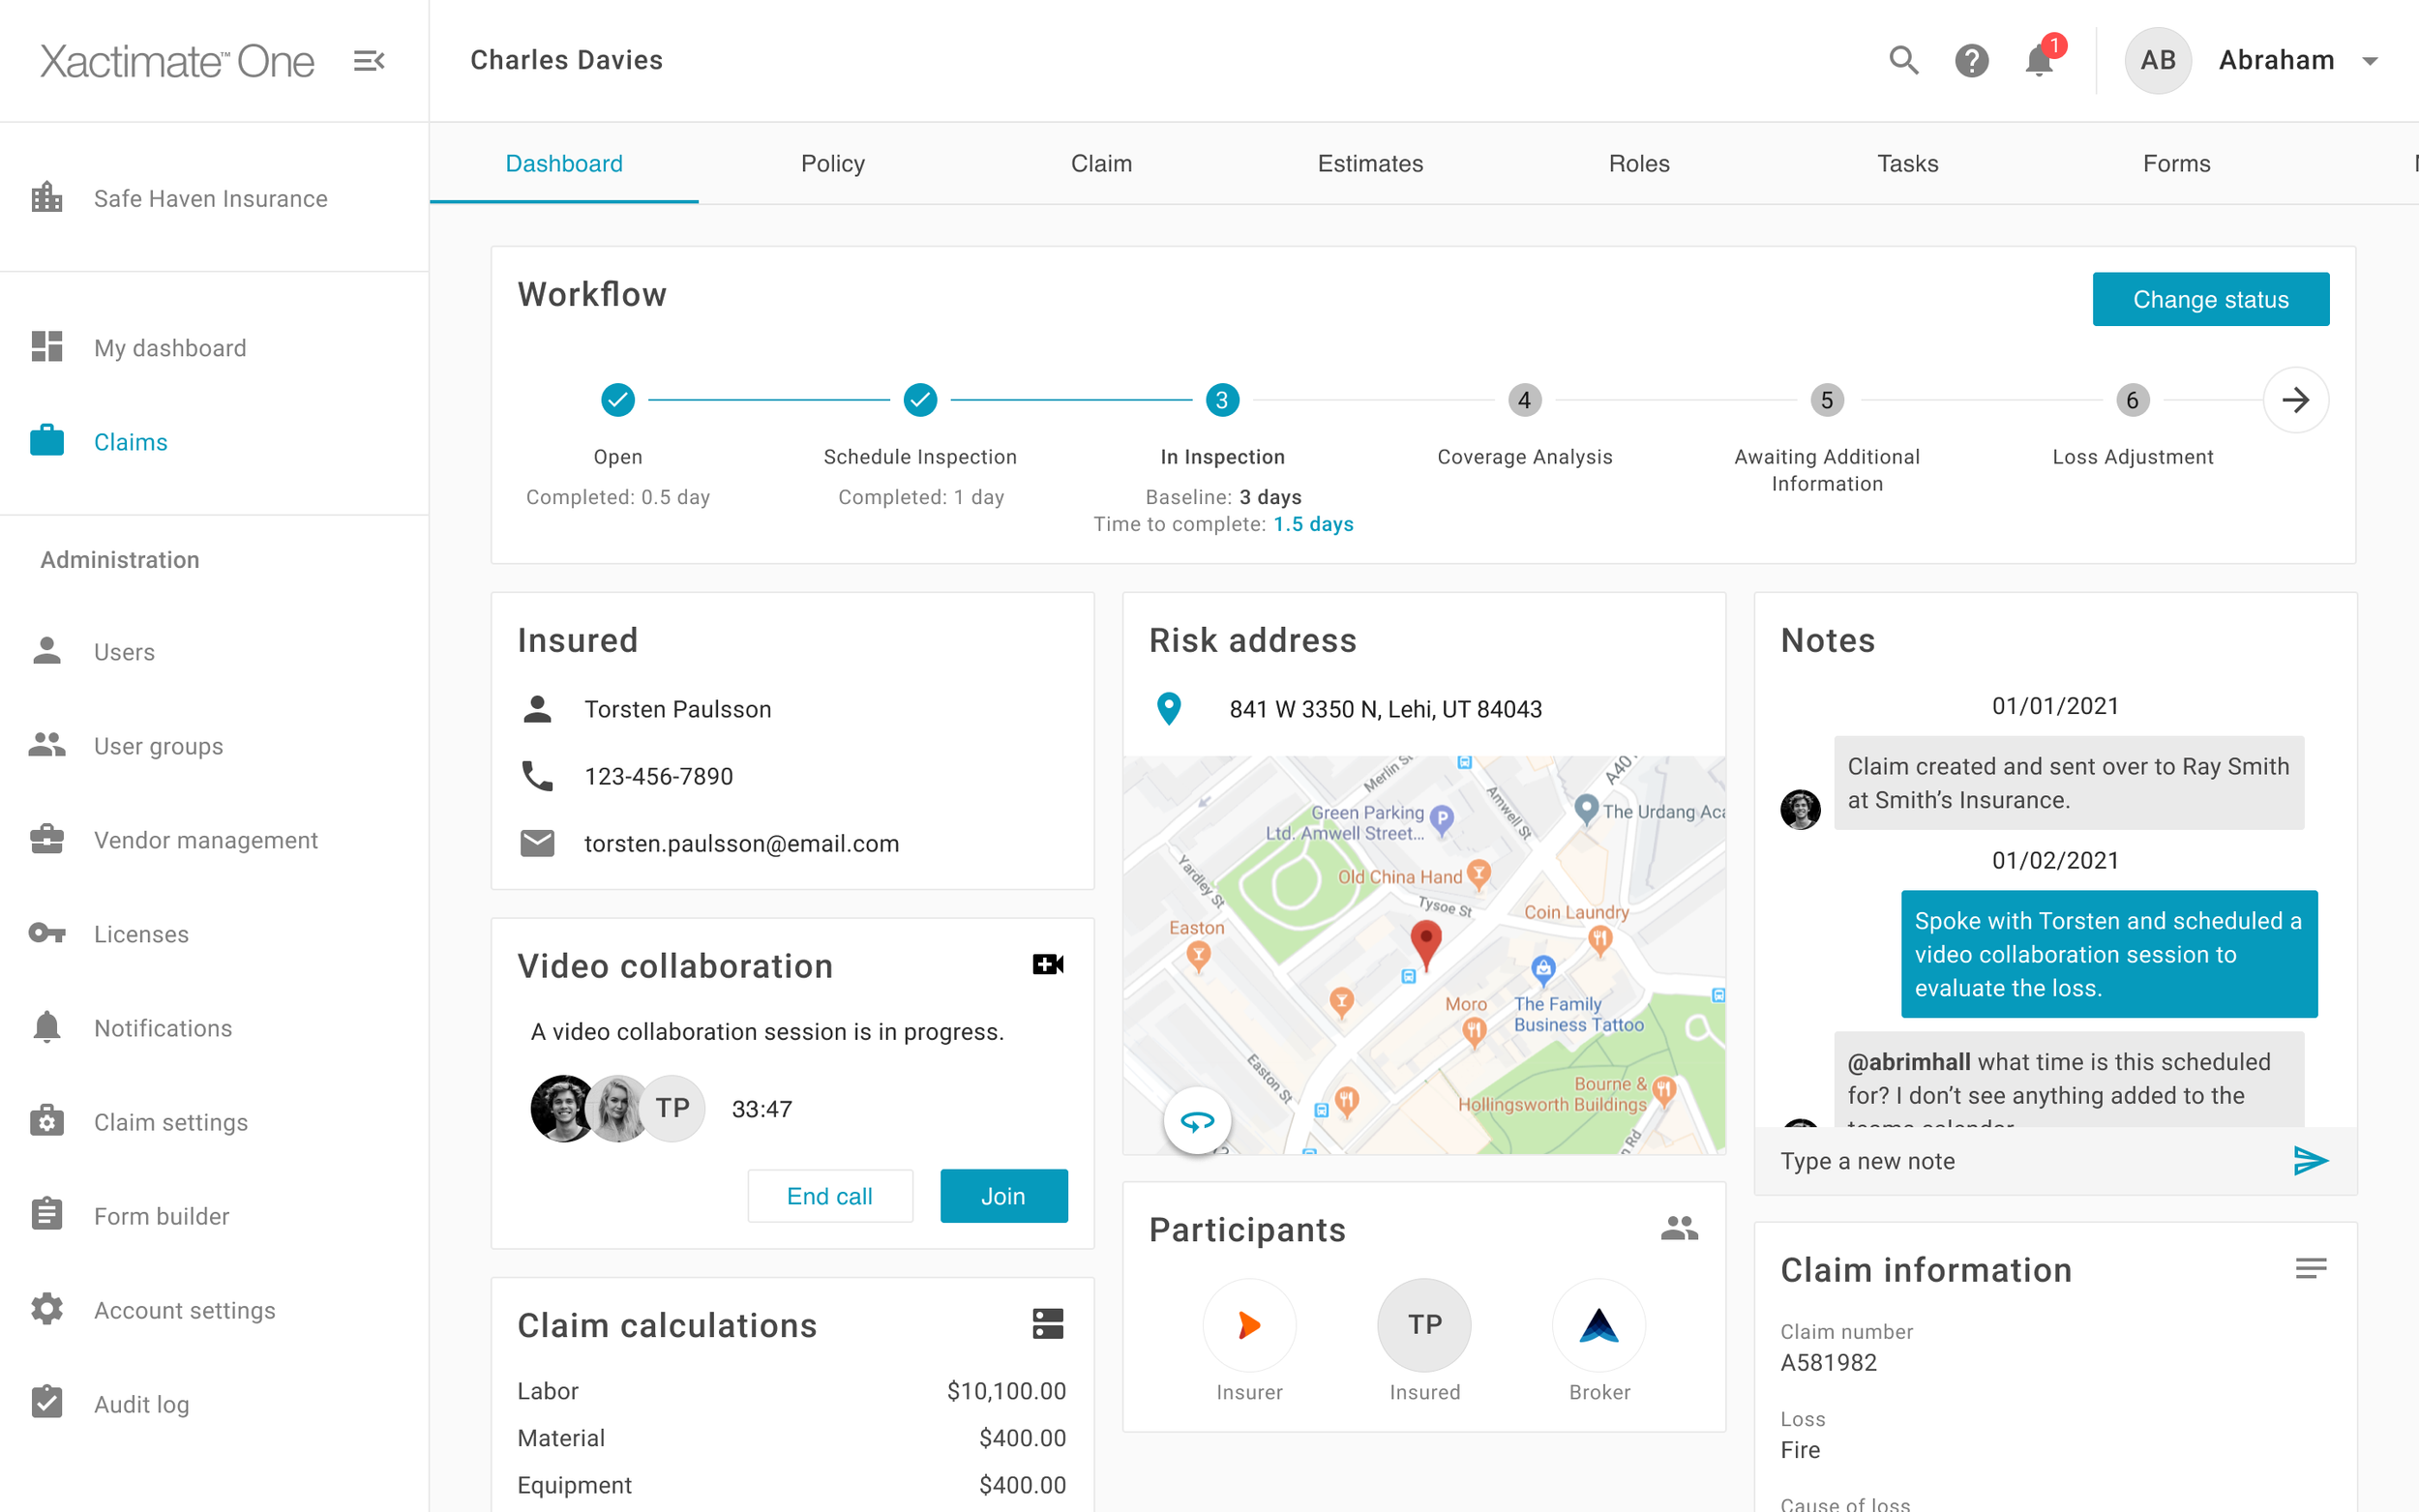
Task: Select workflow step 4 Coverage Analysis
Action: [1524, 401]
